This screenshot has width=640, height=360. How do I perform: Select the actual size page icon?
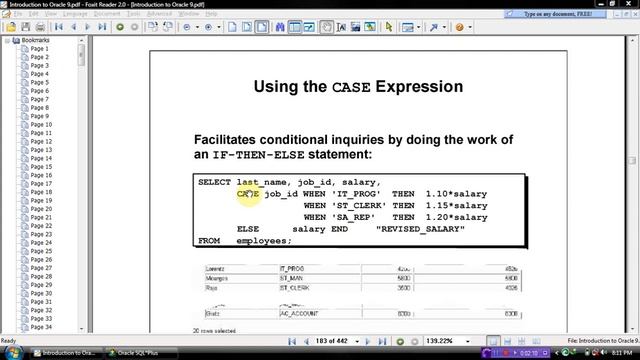tap(232, 27)
